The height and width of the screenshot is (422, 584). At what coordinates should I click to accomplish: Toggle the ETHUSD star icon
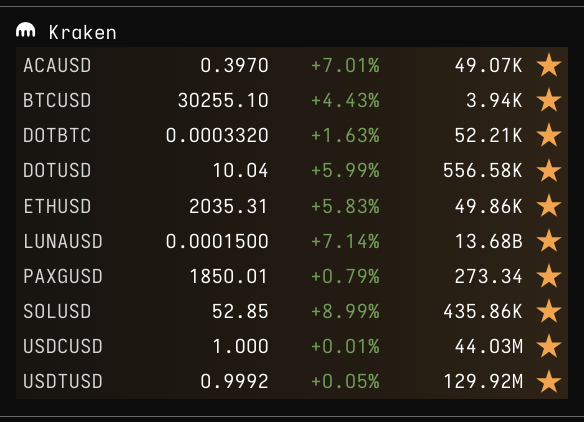tap(549, 206)
